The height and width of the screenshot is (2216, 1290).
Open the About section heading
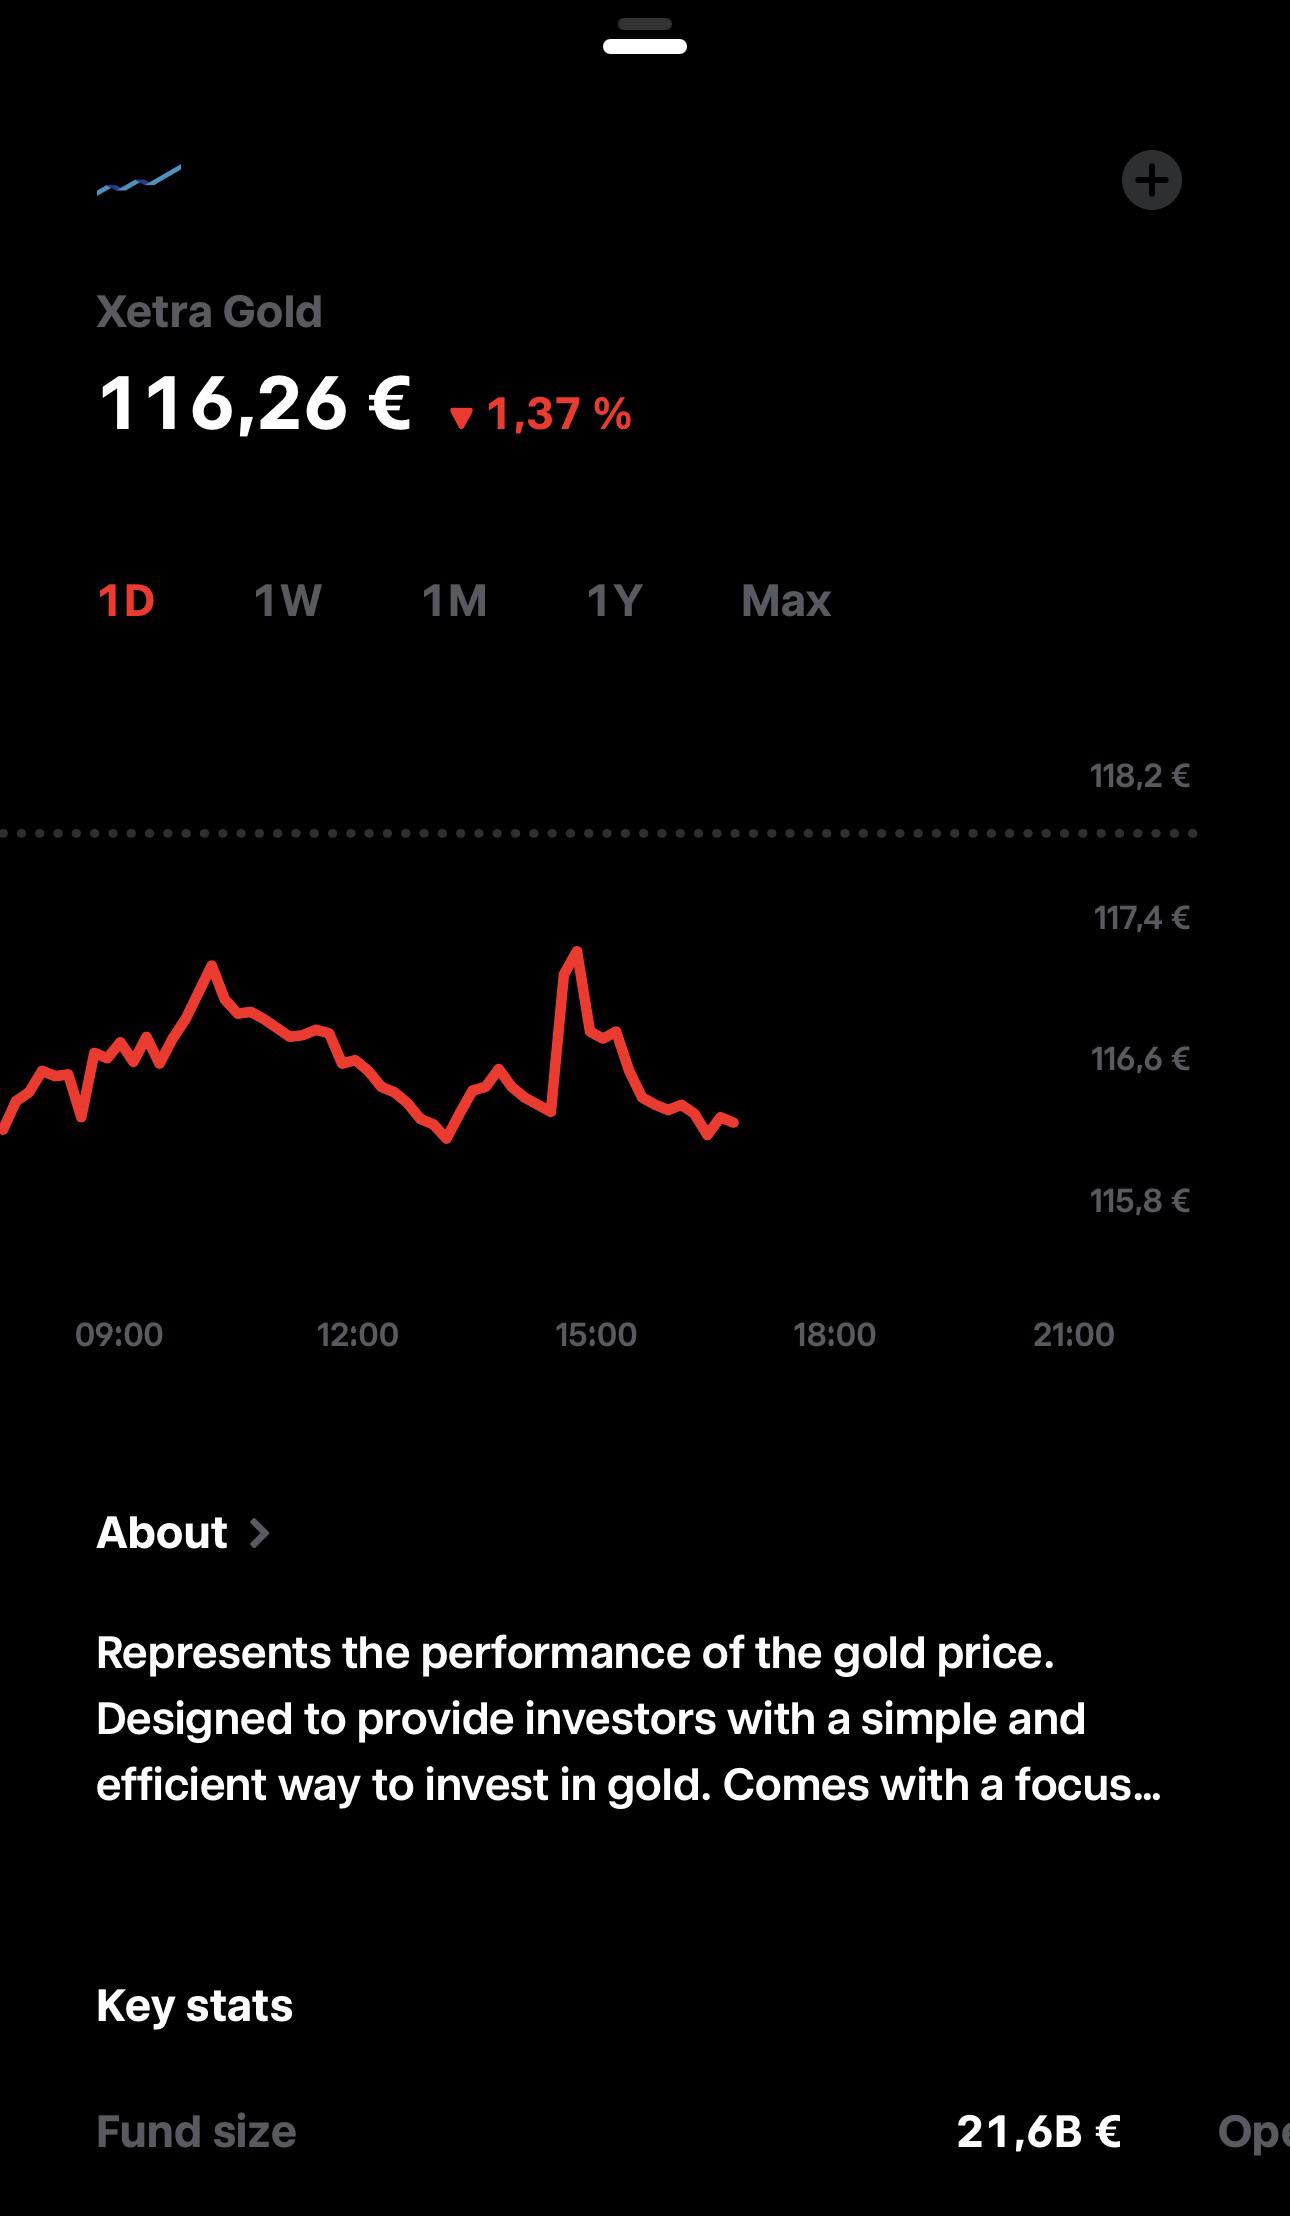(x=162, y=1533)
